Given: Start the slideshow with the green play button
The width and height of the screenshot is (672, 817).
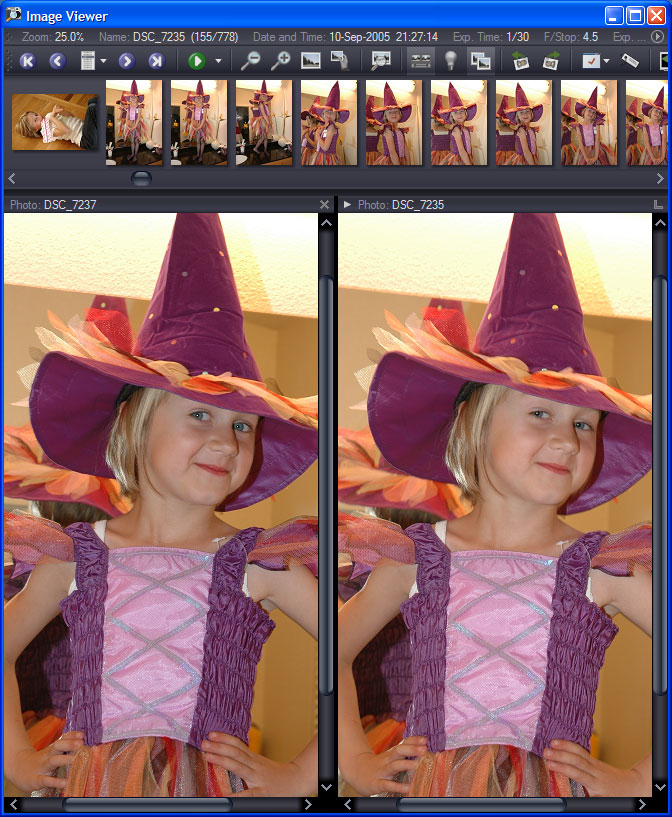Looking at the screenshot, I should (196, 61).
